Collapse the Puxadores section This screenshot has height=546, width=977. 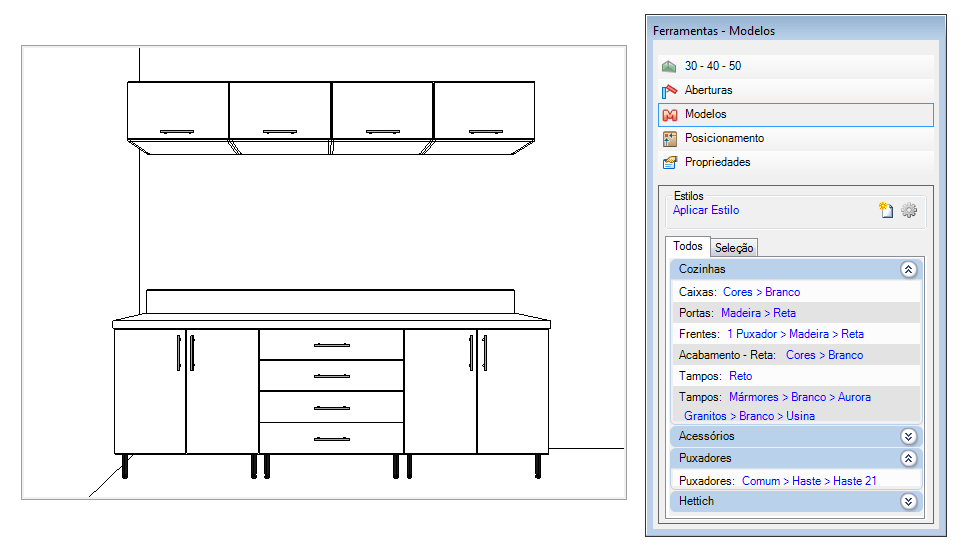coord(908,459)
